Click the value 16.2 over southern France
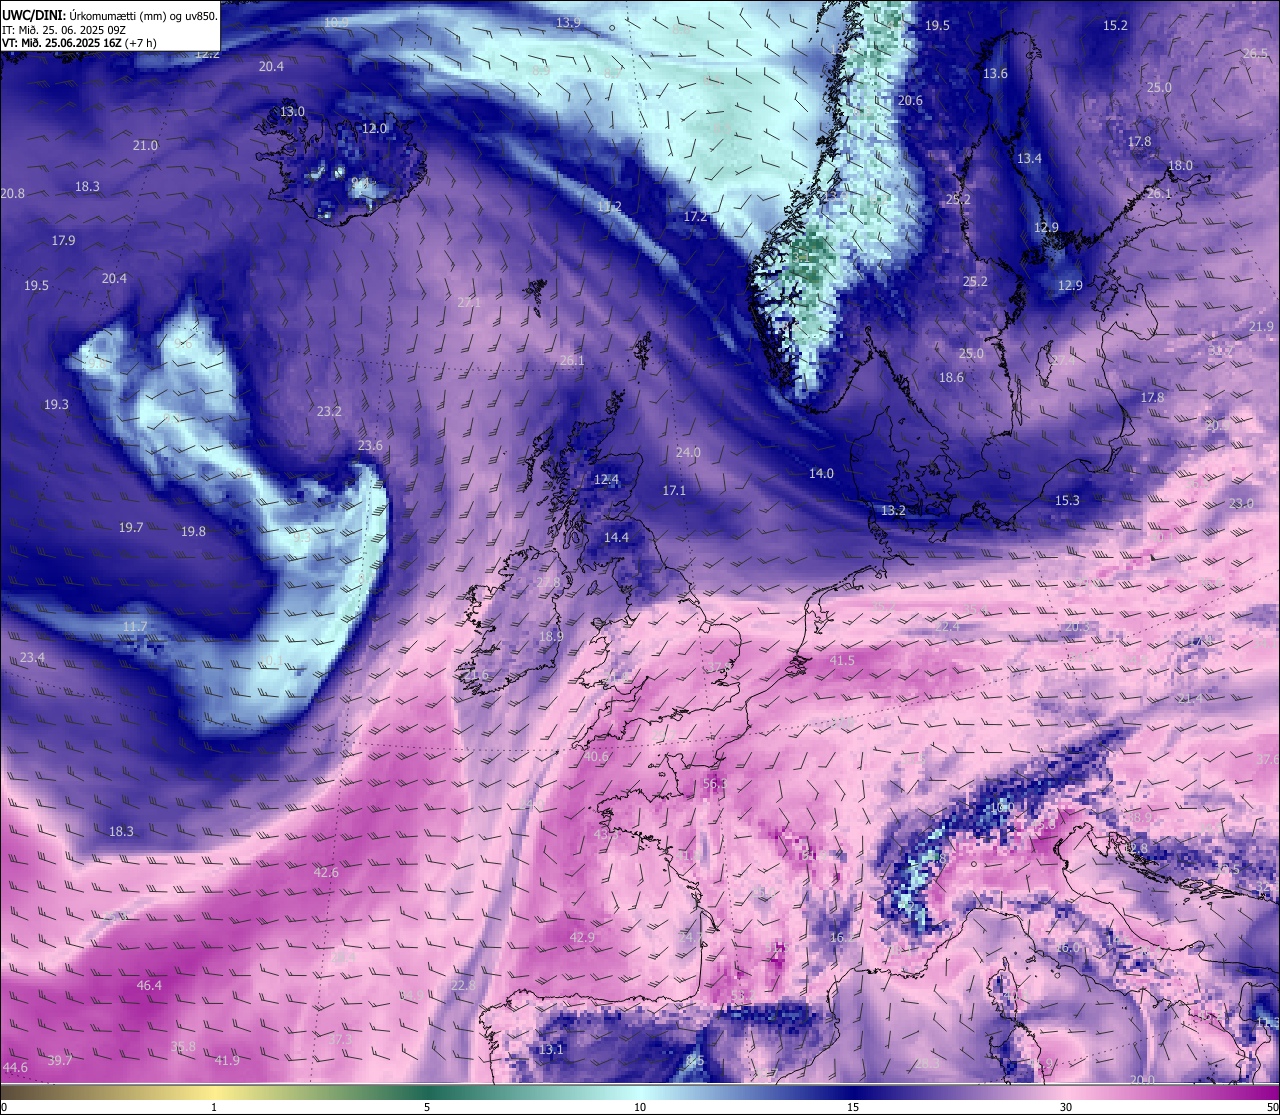The image size is (1280, 1115). click(x=843, y=938)
